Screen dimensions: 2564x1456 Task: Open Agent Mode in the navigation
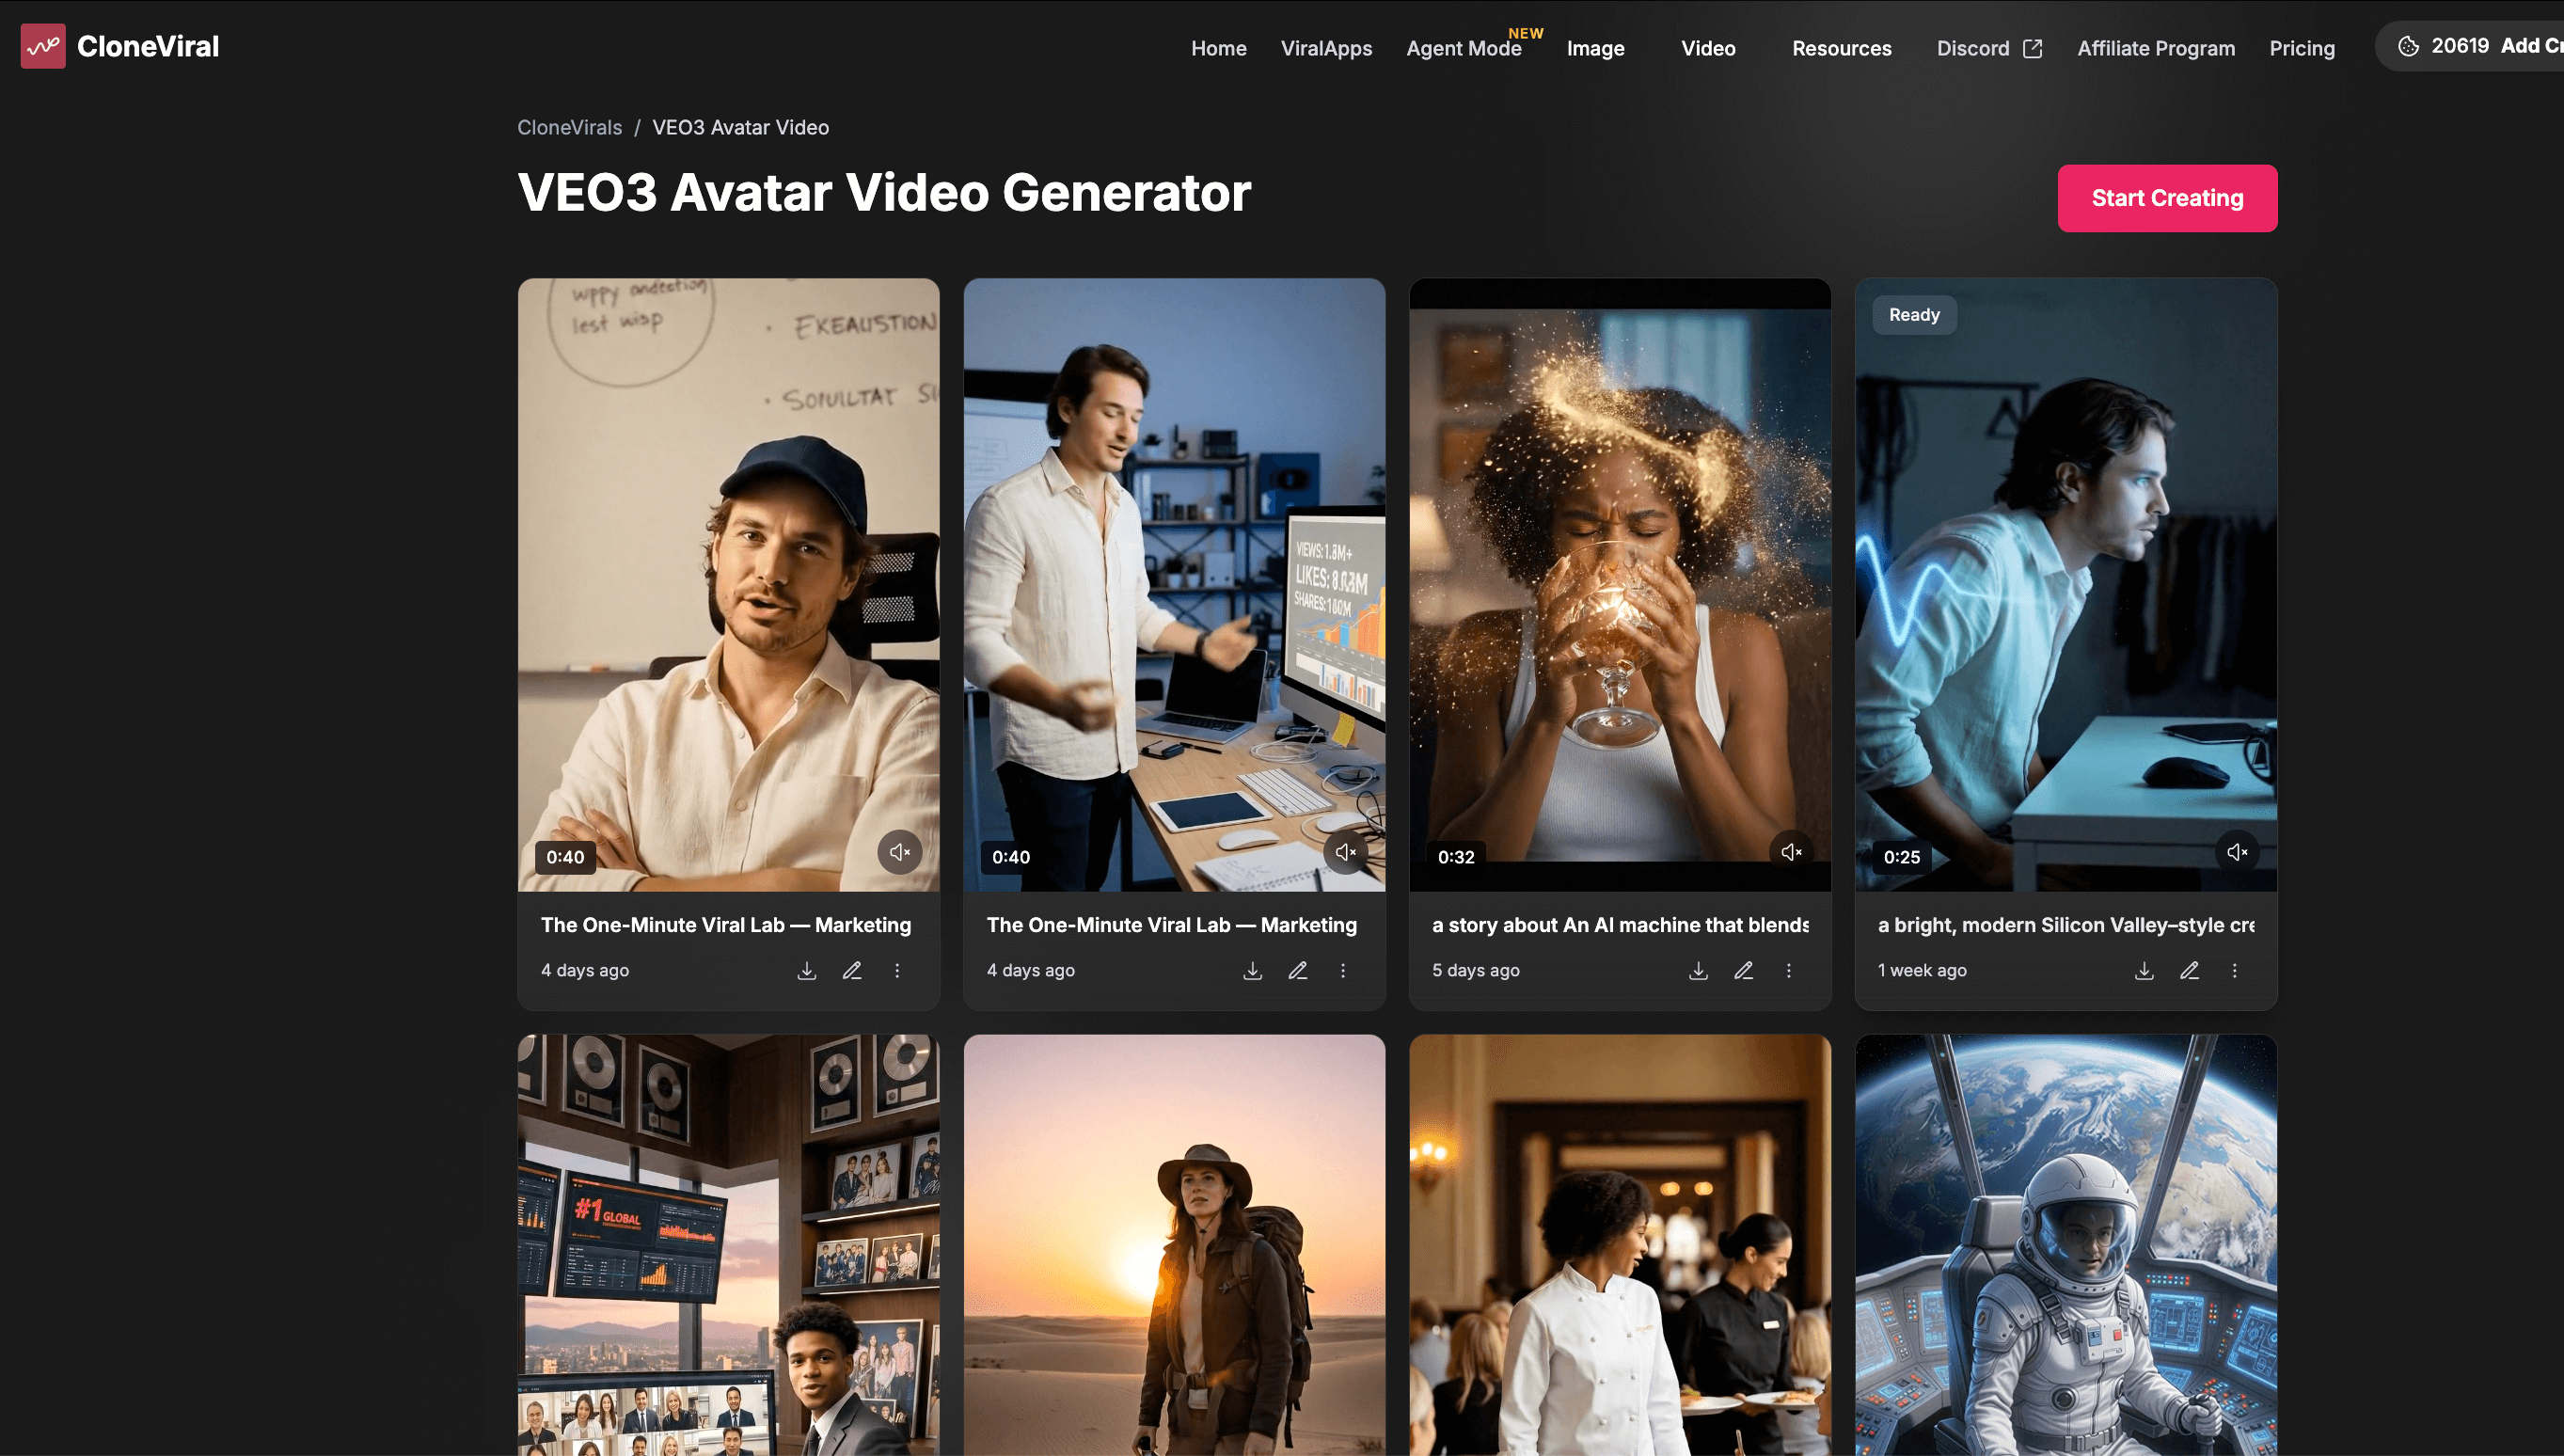click(x=1464, y=48)
